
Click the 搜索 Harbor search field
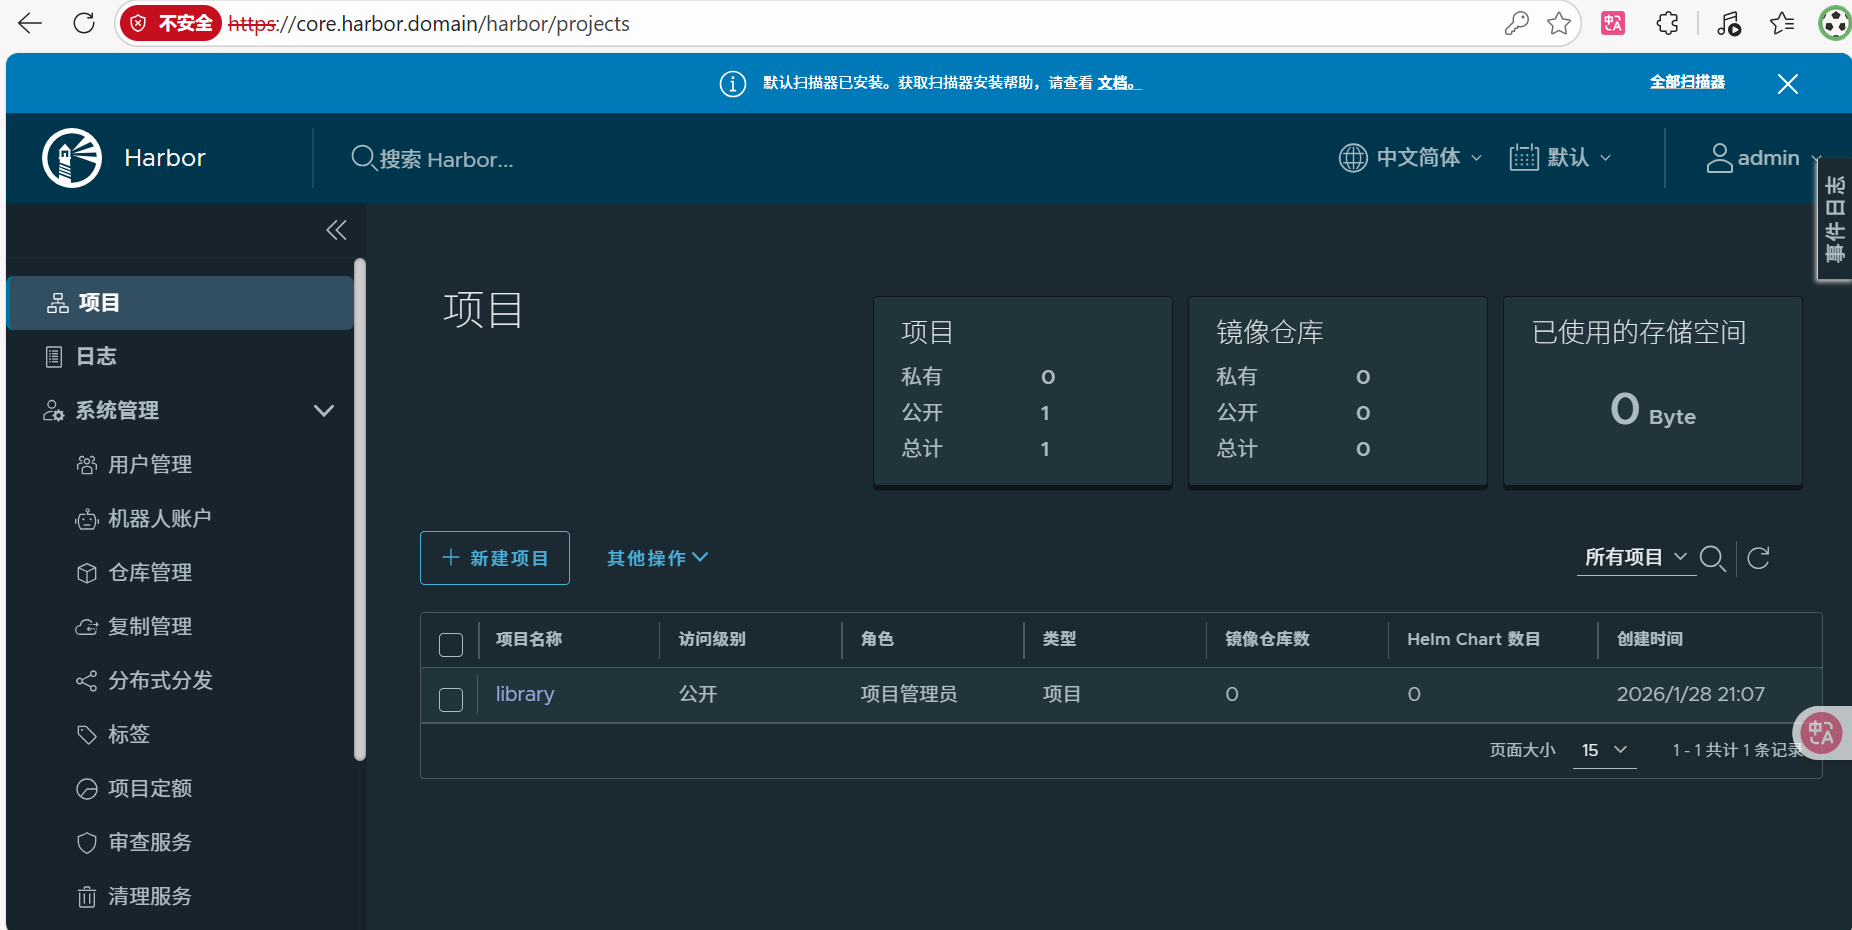[447, 159]
